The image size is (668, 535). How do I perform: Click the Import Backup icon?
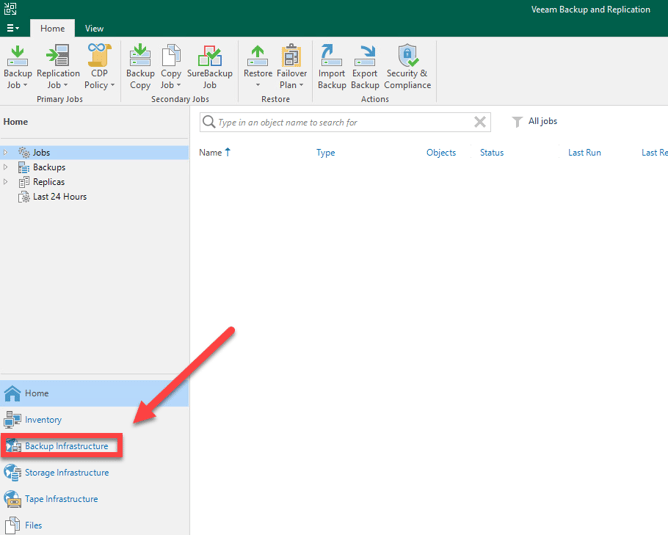click(331, 55)
